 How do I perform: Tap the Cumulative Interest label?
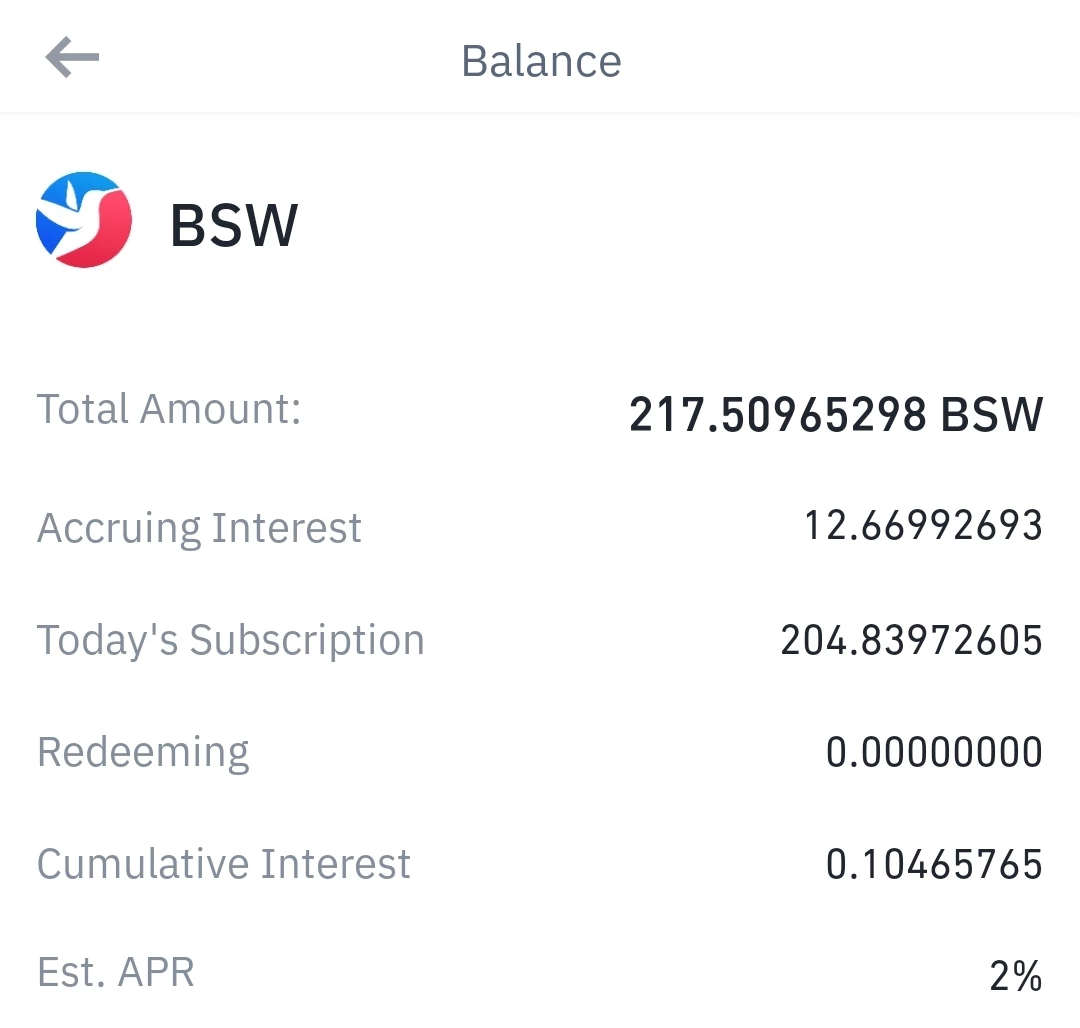224,863
